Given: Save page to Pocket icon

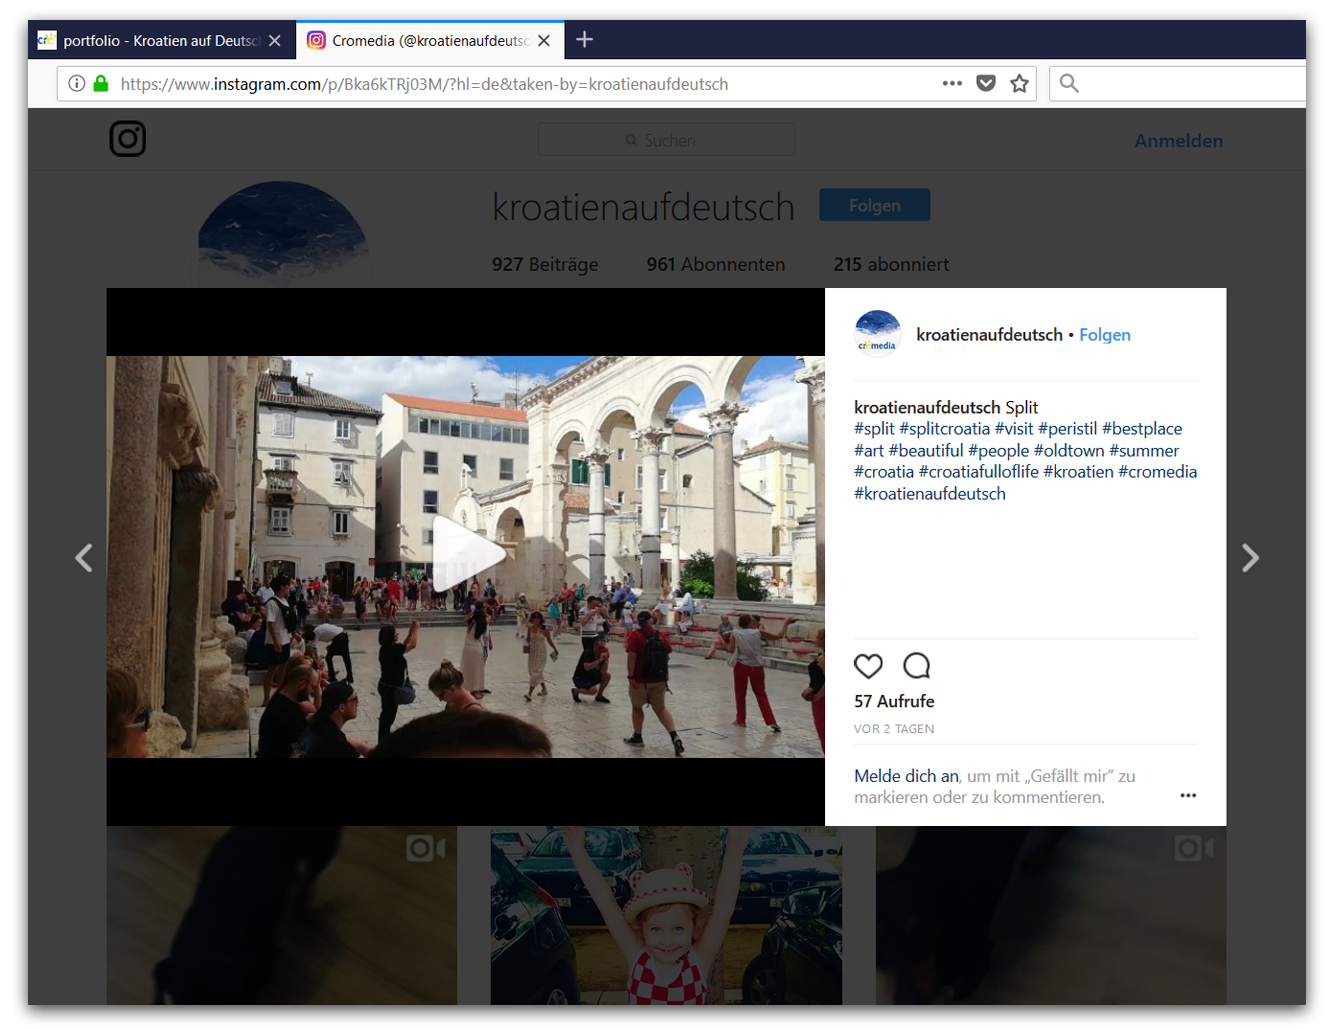Looking at the screenshot, I should pyautogui.click(x=986, y=84).
